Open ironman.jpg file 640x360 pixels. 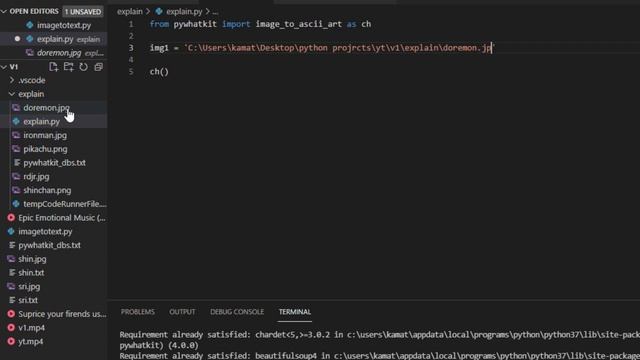[45, 135]
